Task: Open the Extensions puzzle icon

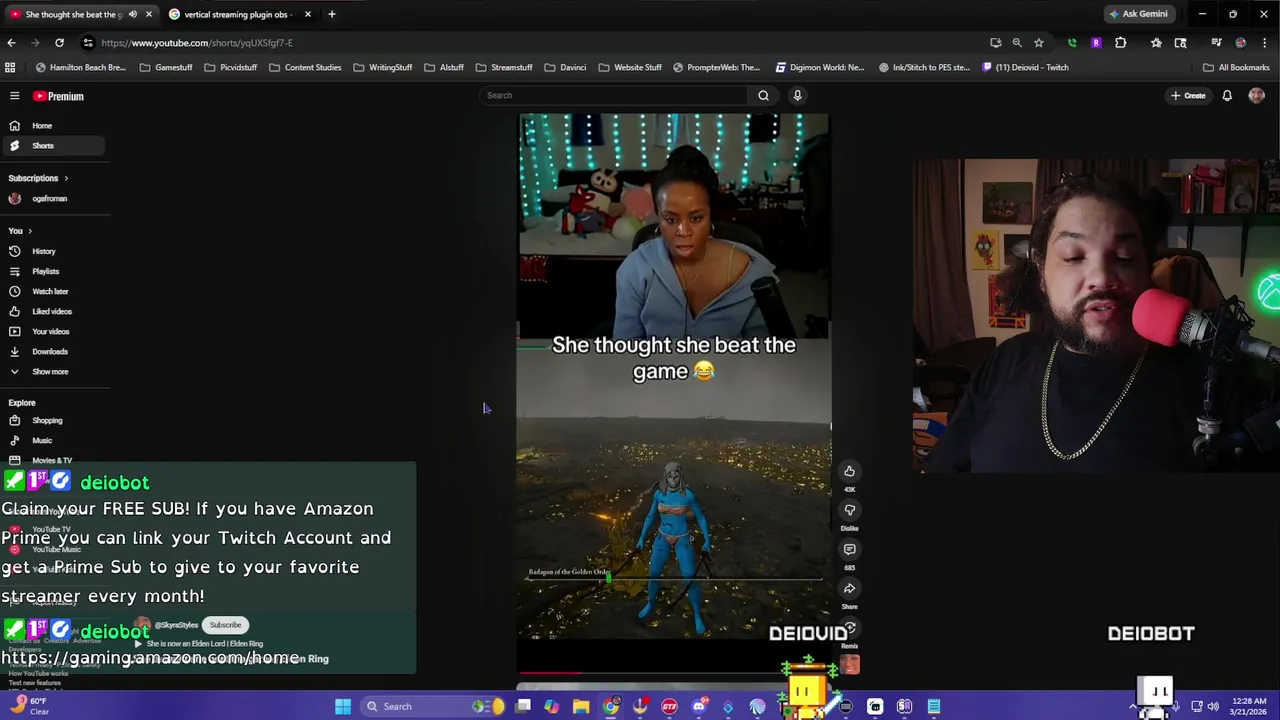Action: click(1120, 43)
